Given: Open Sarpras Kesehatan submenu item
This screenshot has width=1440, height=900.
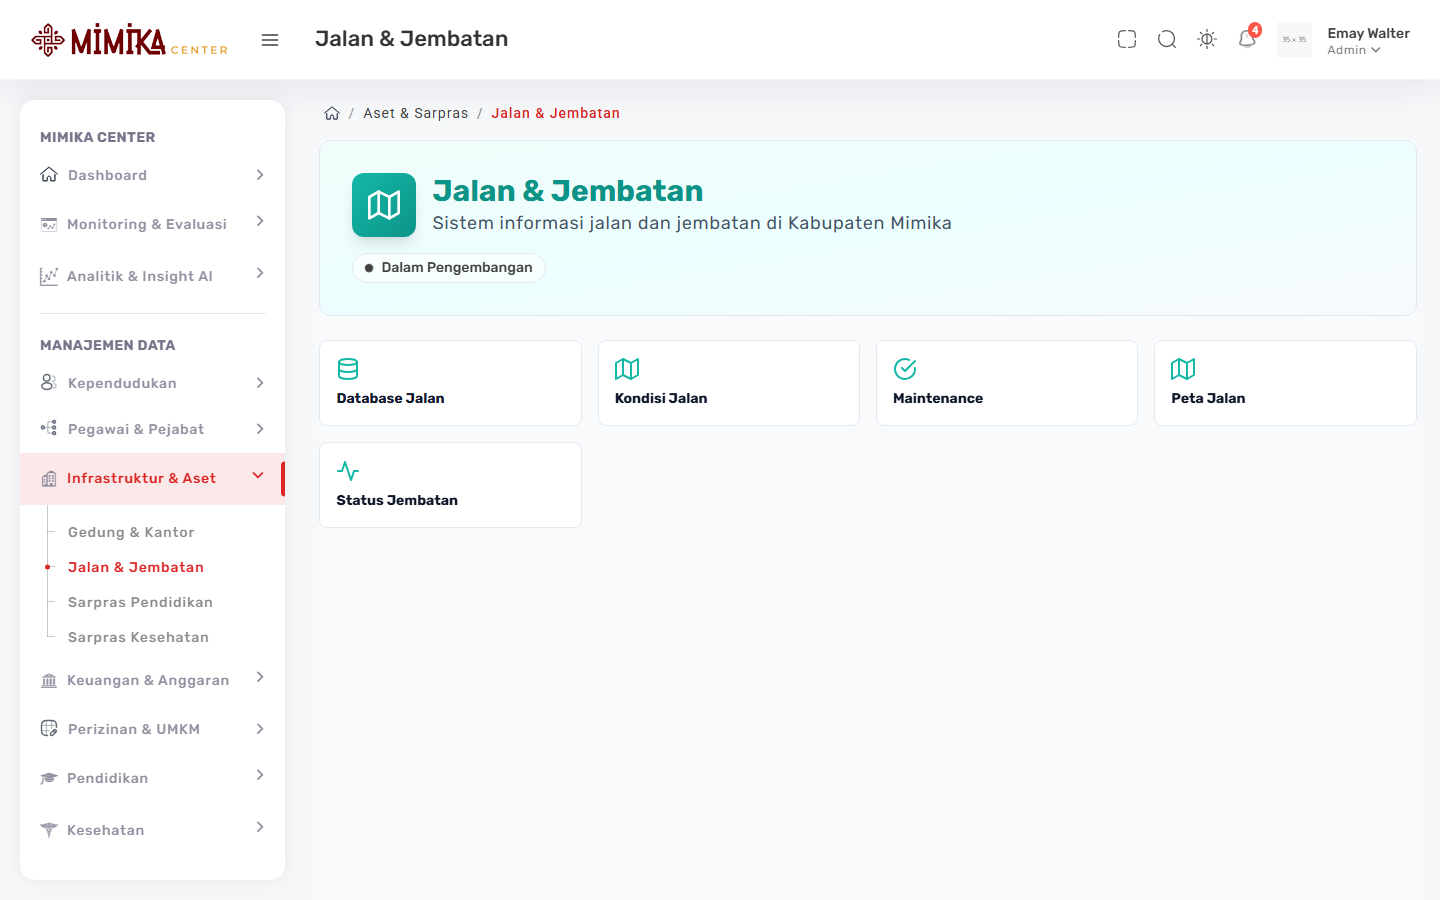Looking at the screenshot, I should (138, 637).
